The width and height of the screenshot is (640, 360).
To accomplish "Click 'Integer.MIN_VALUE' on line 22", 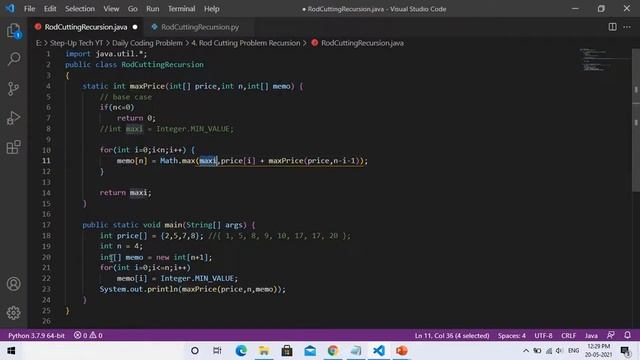I will click(197, 278).
